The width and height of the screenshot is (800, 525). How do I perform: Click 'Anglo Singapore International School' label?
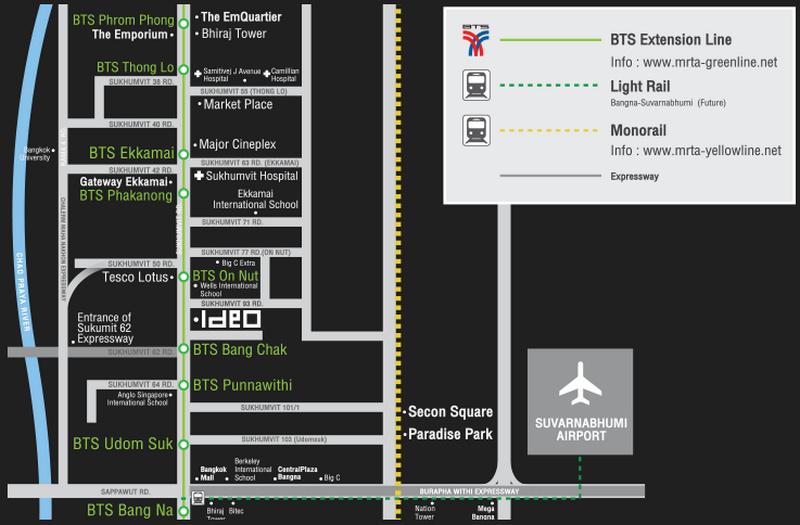click(x=137, y=398)
